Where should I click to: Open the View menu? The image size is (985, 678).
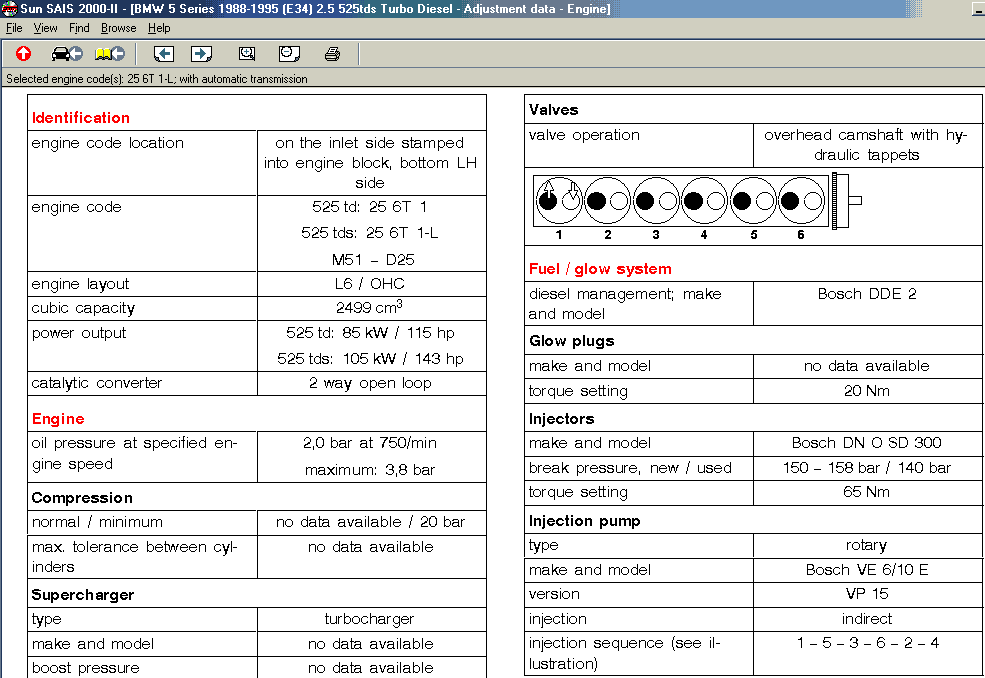45,28
